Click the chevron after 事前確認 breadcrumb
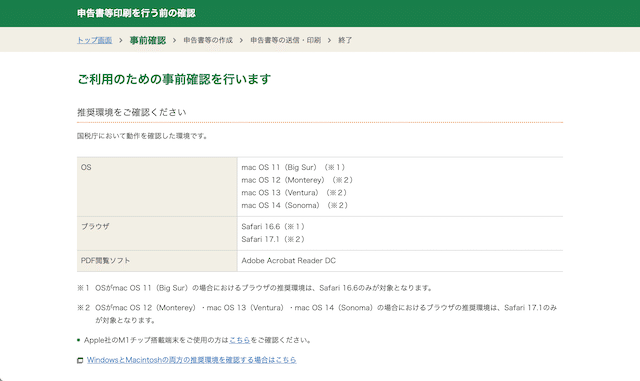The width and height of the screenshot is (640, 381). (174, 40)
